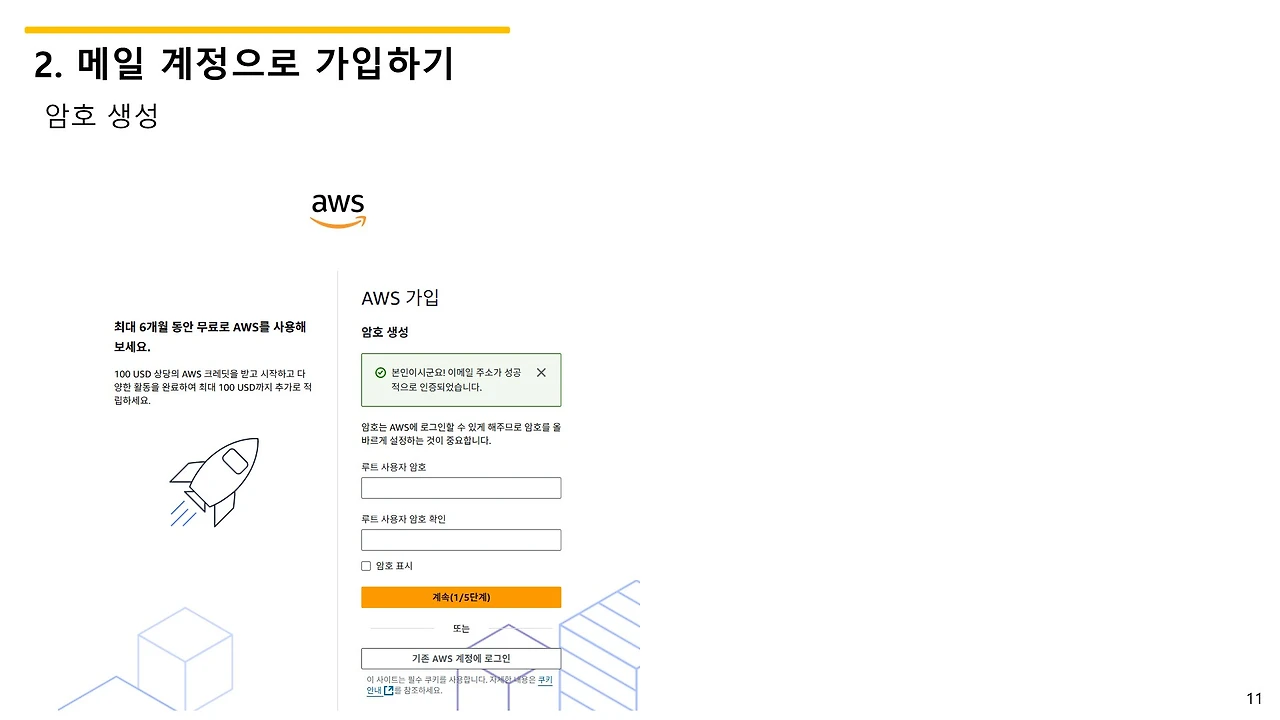This screenshot has height=720, width=1280.
Task: Click the 또는 divider line
Action: (x=461, y=628)
